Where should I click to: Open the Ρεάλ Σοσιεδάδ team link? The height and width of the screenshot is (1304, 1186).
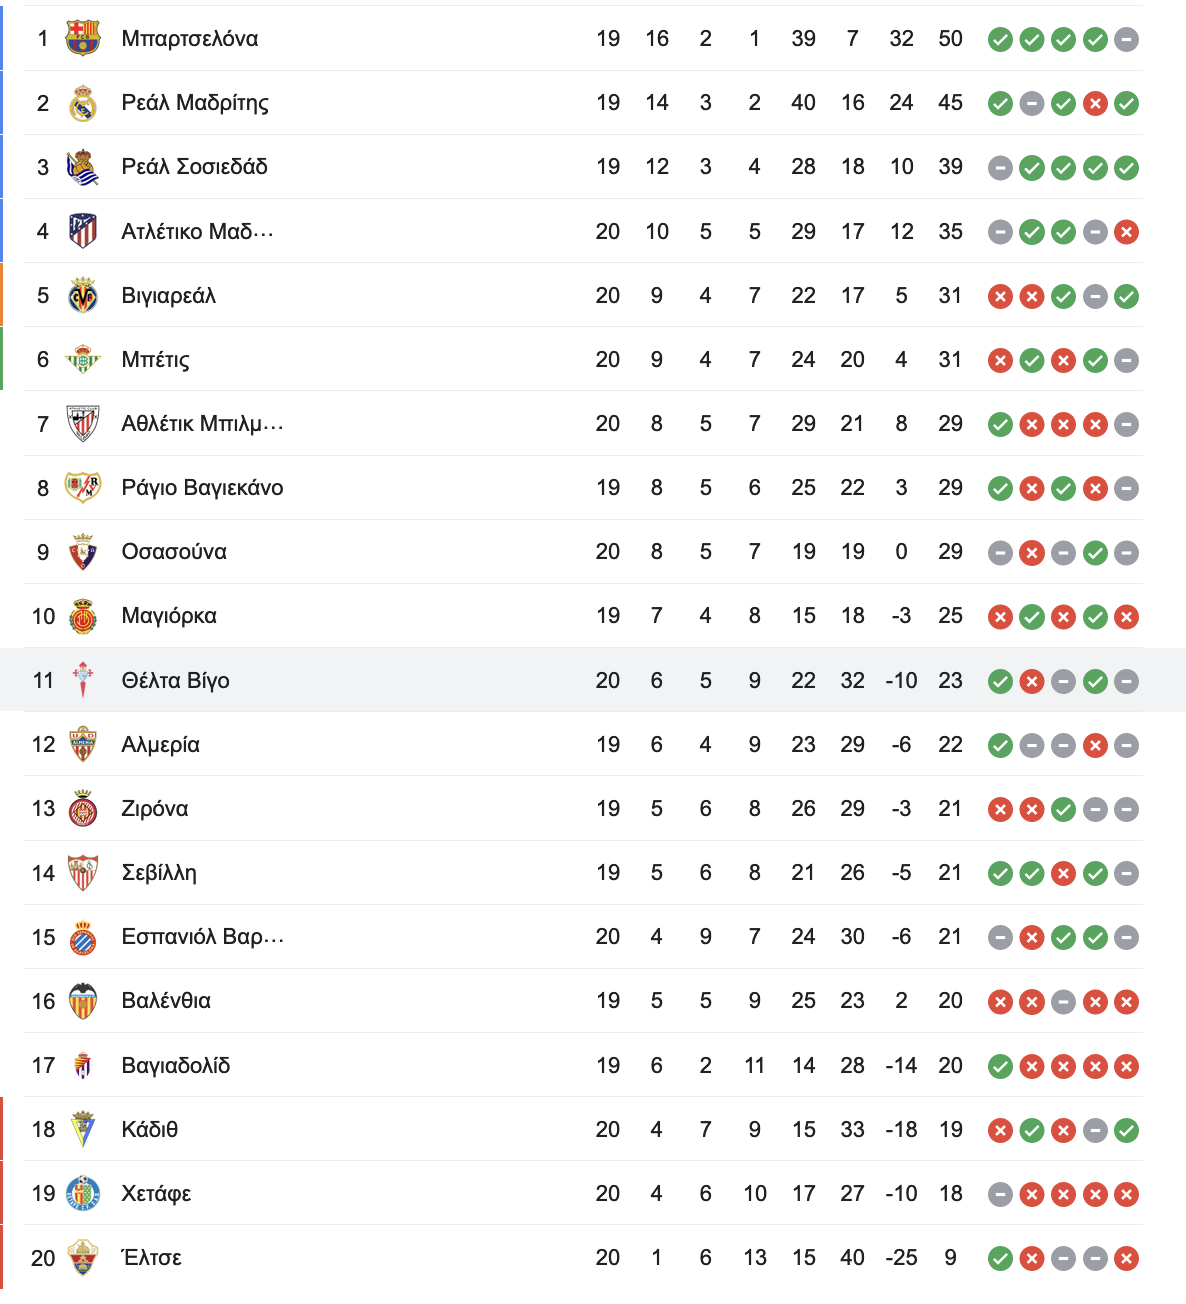[x=195, y=167]
